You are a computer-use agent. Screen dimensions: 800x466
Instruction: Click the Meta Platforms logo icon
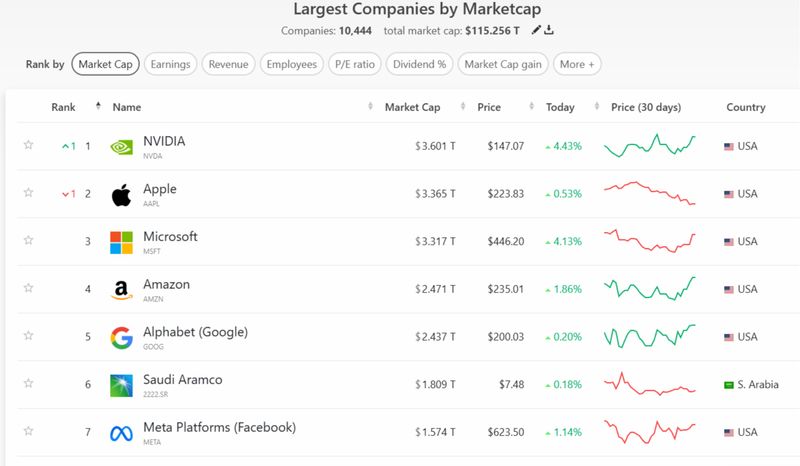121,434
